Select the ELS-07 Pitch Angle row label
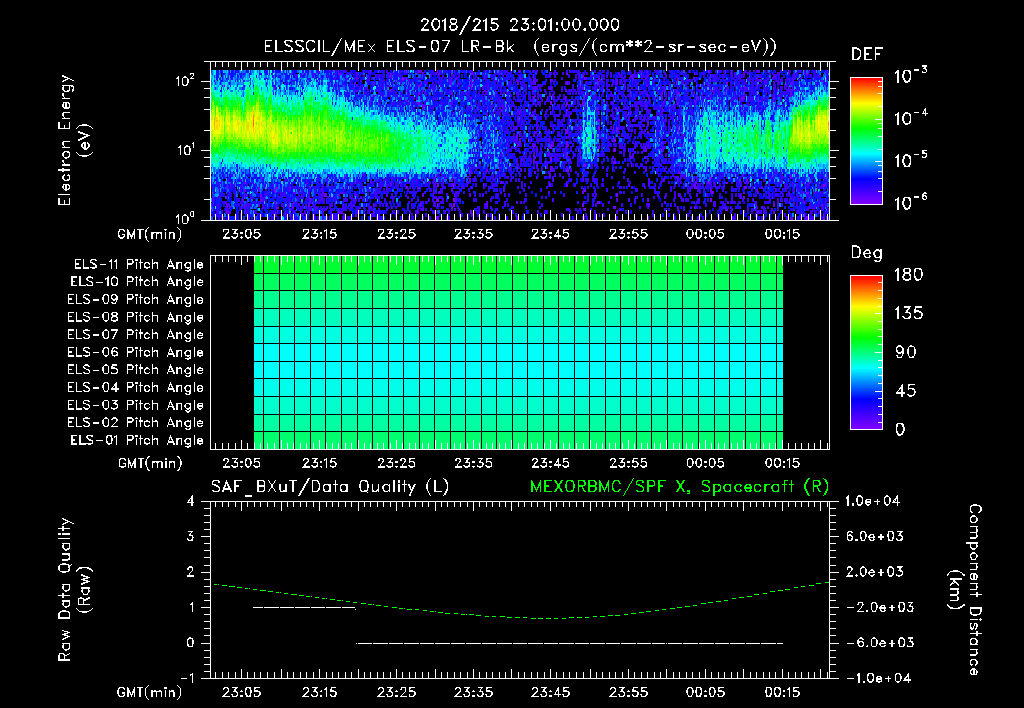Image resolution: width=1024 pixels, height=708 pixels. (136, 334)
